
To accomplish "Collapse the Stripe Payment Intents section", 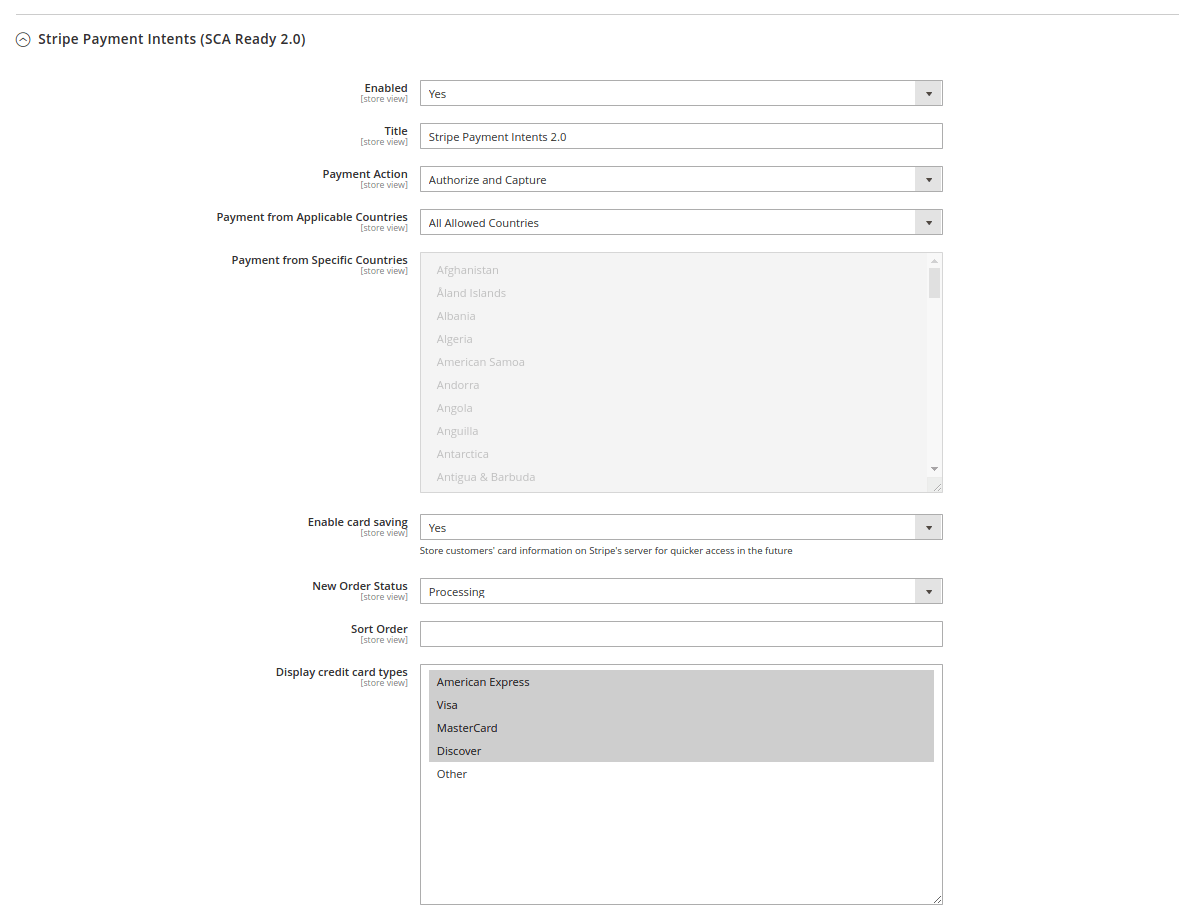I will (23, 40).
